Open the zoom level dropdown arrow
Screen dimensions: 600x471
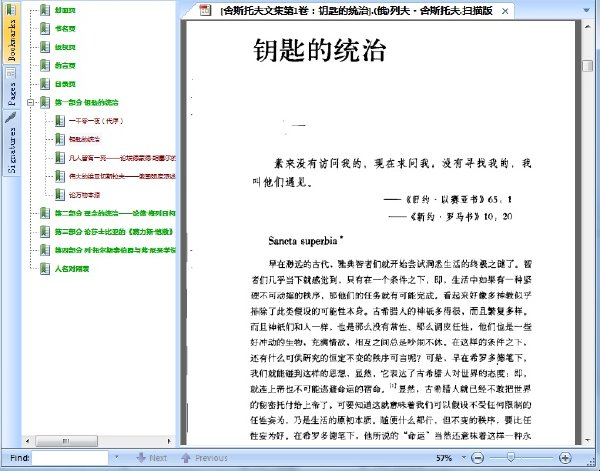pos(464,458)
